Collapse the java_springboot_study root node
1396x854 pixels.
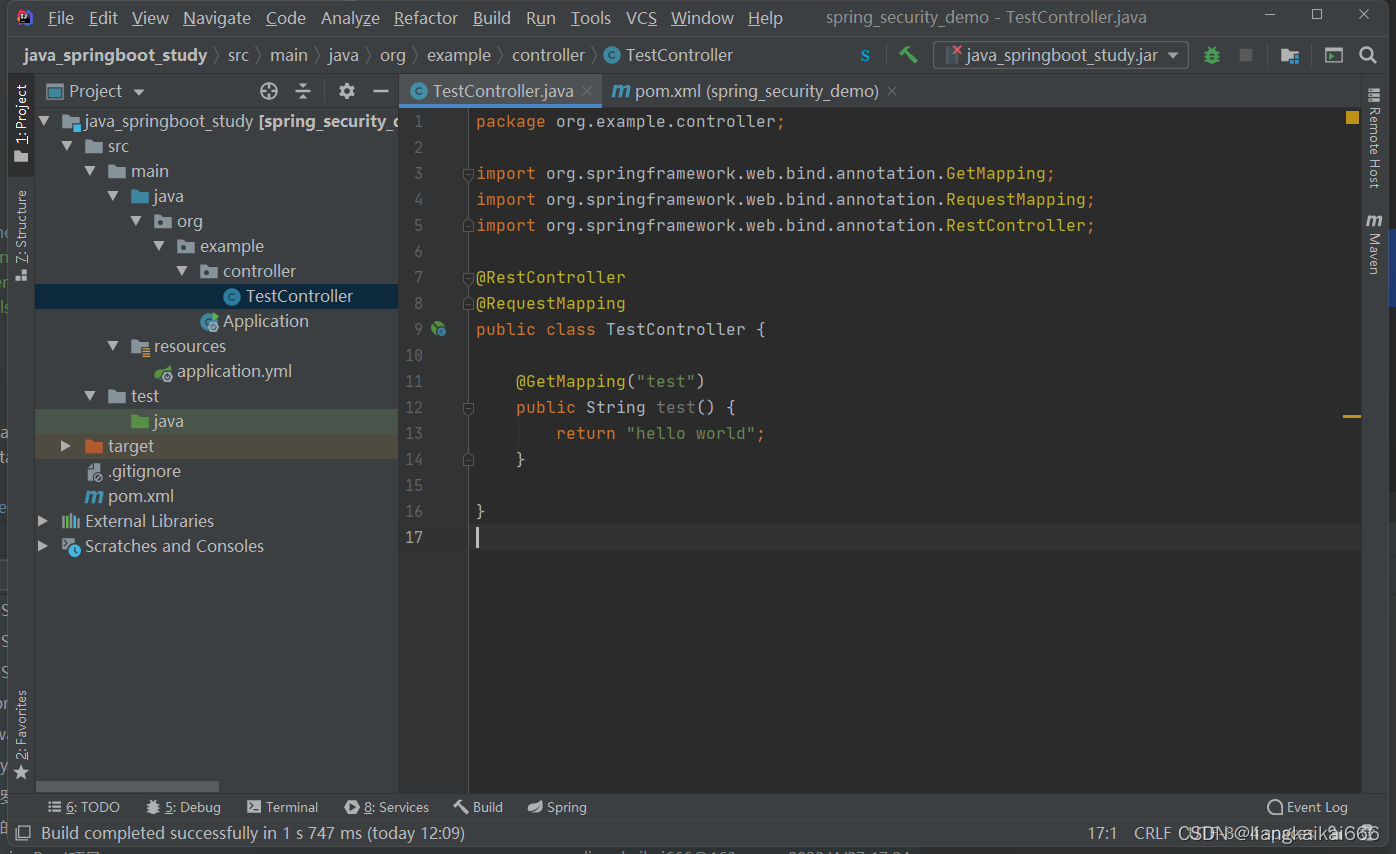pyautogui.click(x=44, y=121)
